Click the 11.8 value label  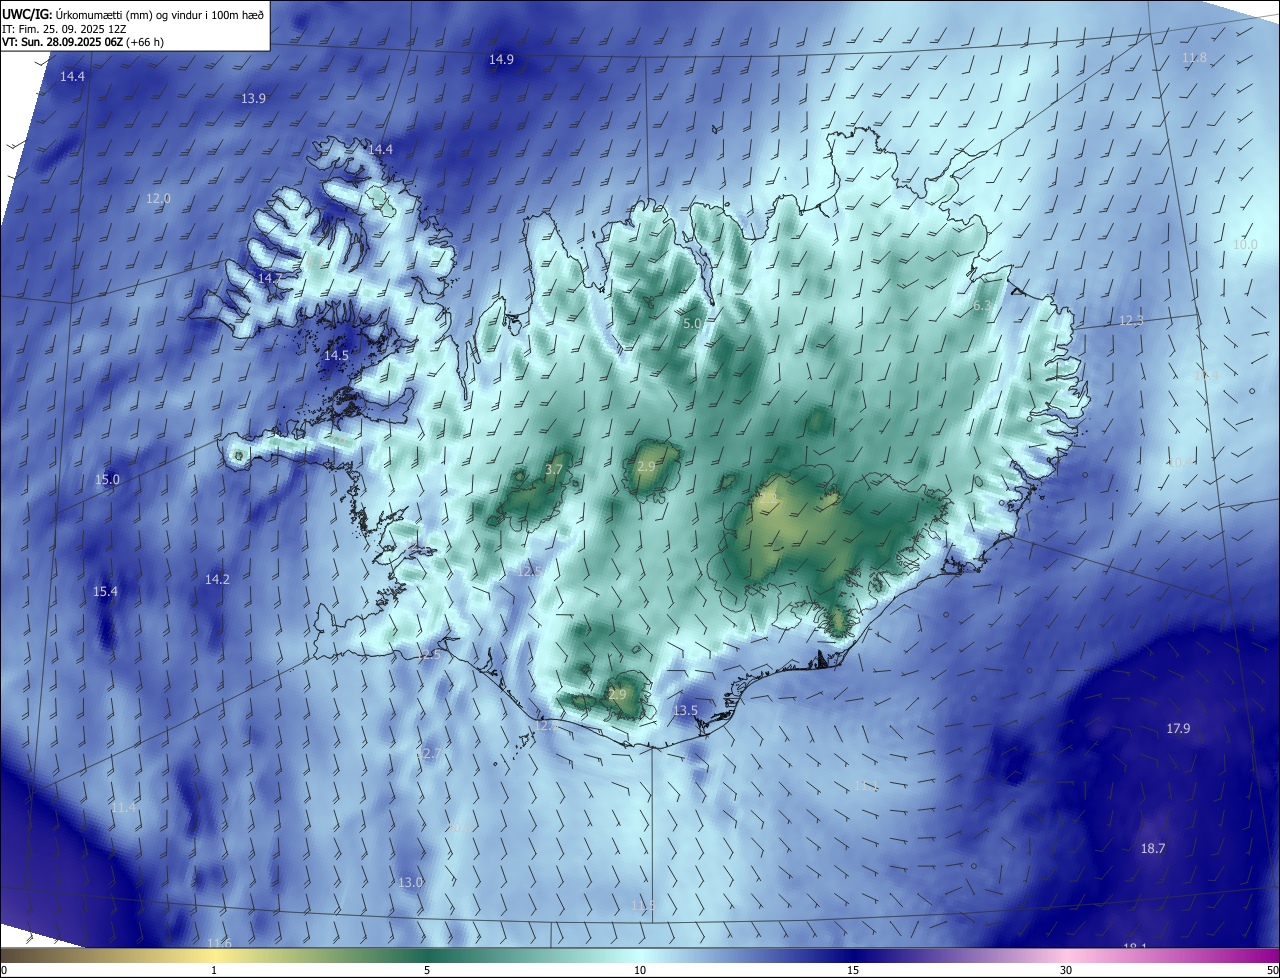coord(1194,58)
